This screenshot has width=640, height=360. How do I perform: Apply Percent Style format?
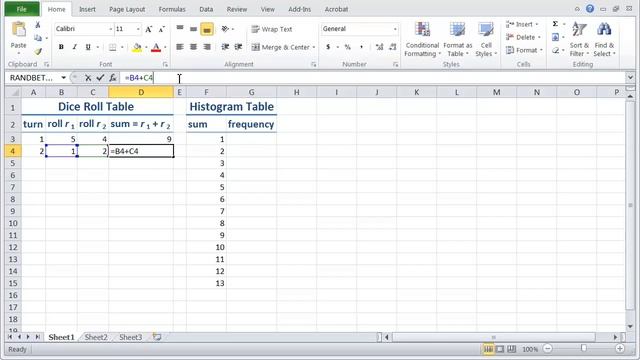pos(347,47)
